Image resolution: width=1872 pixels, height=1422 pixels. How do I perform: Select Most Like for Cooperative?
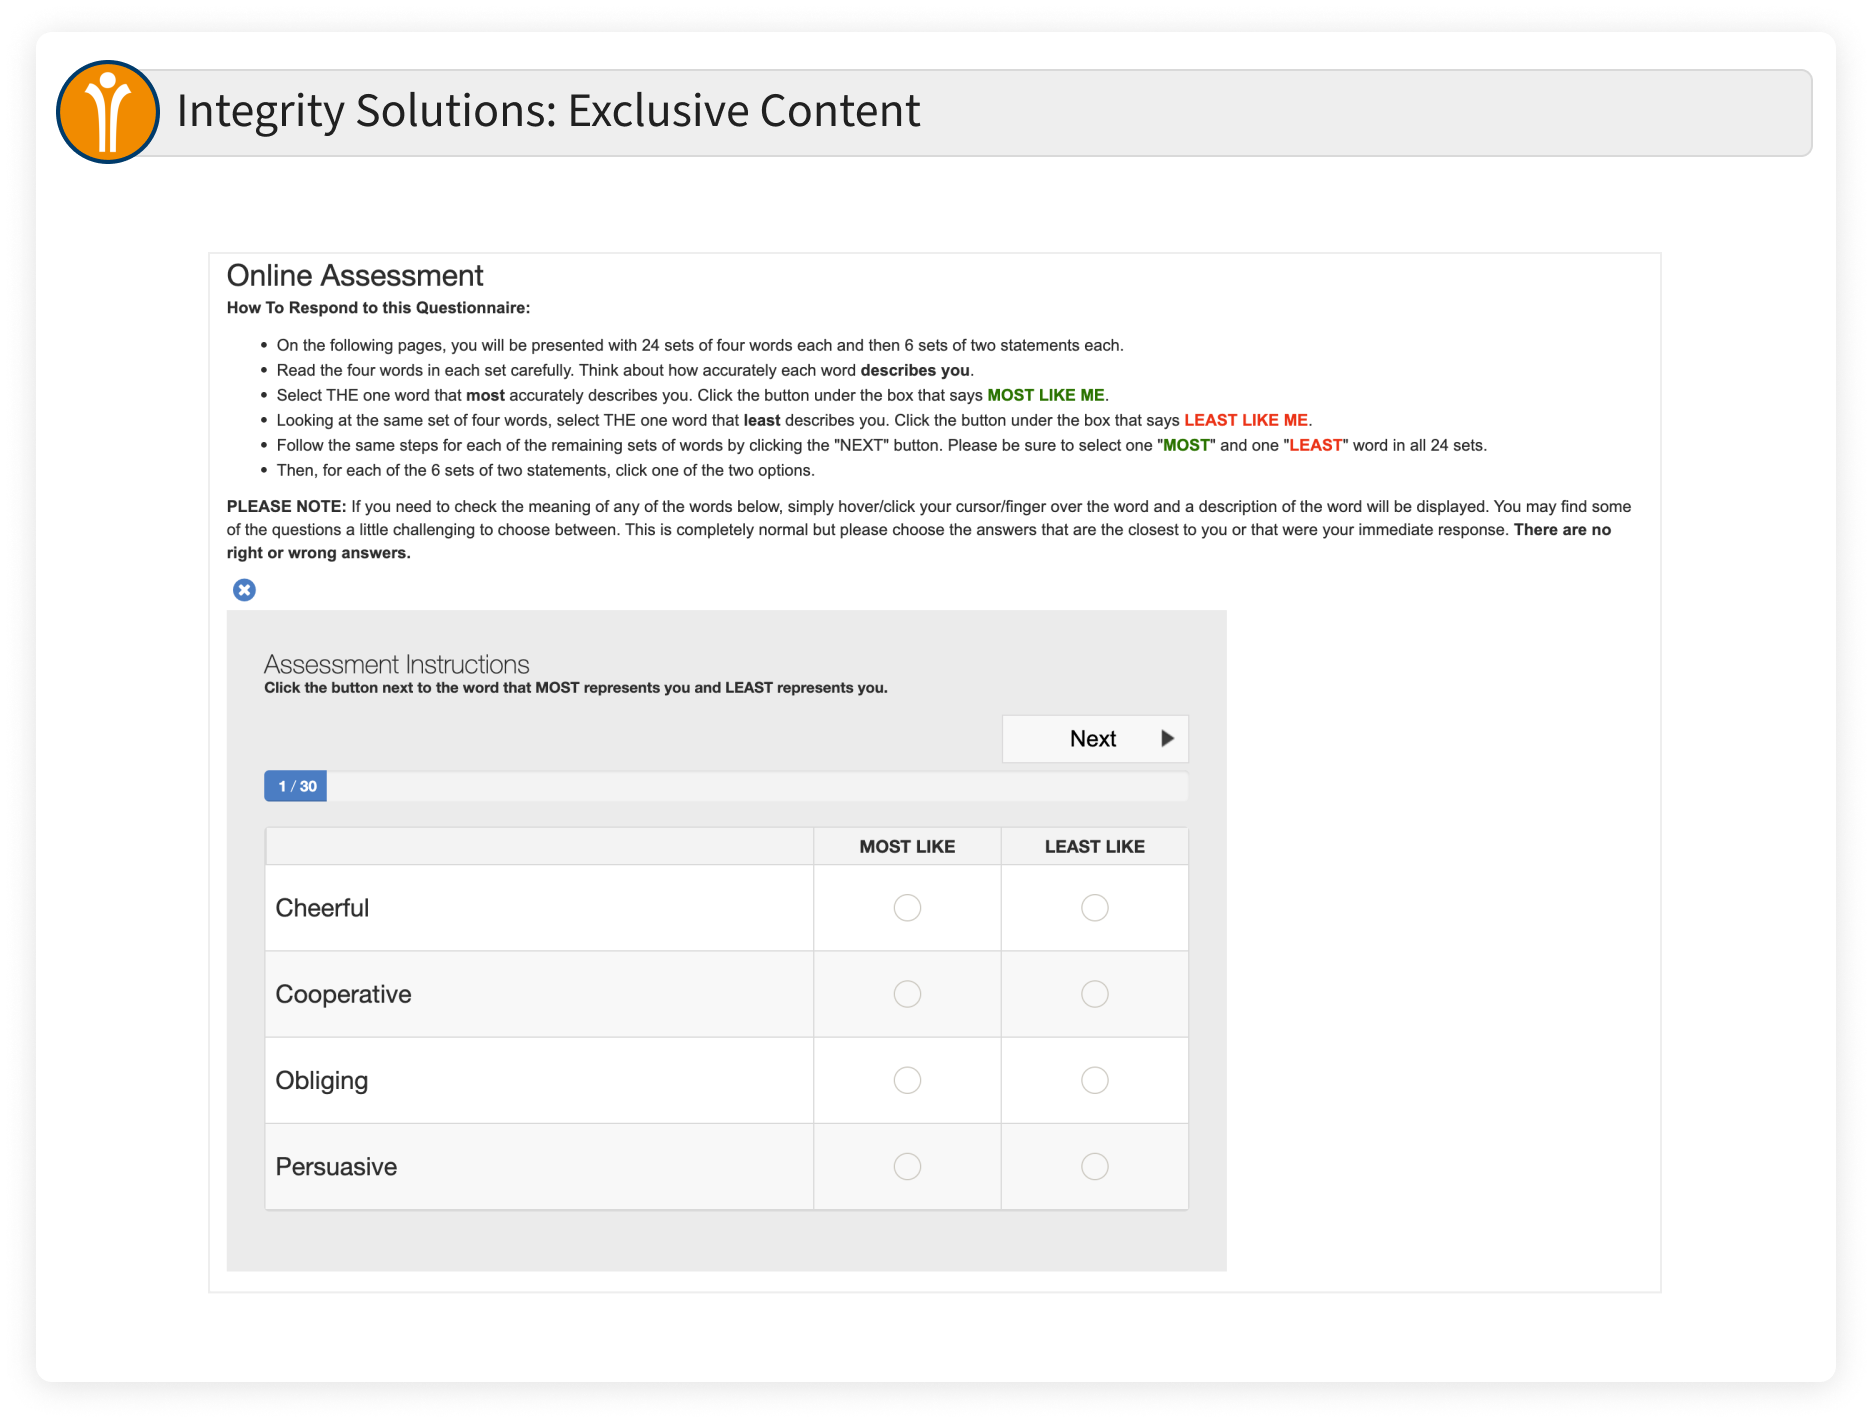pyautogui.click(x=907, y=994)
